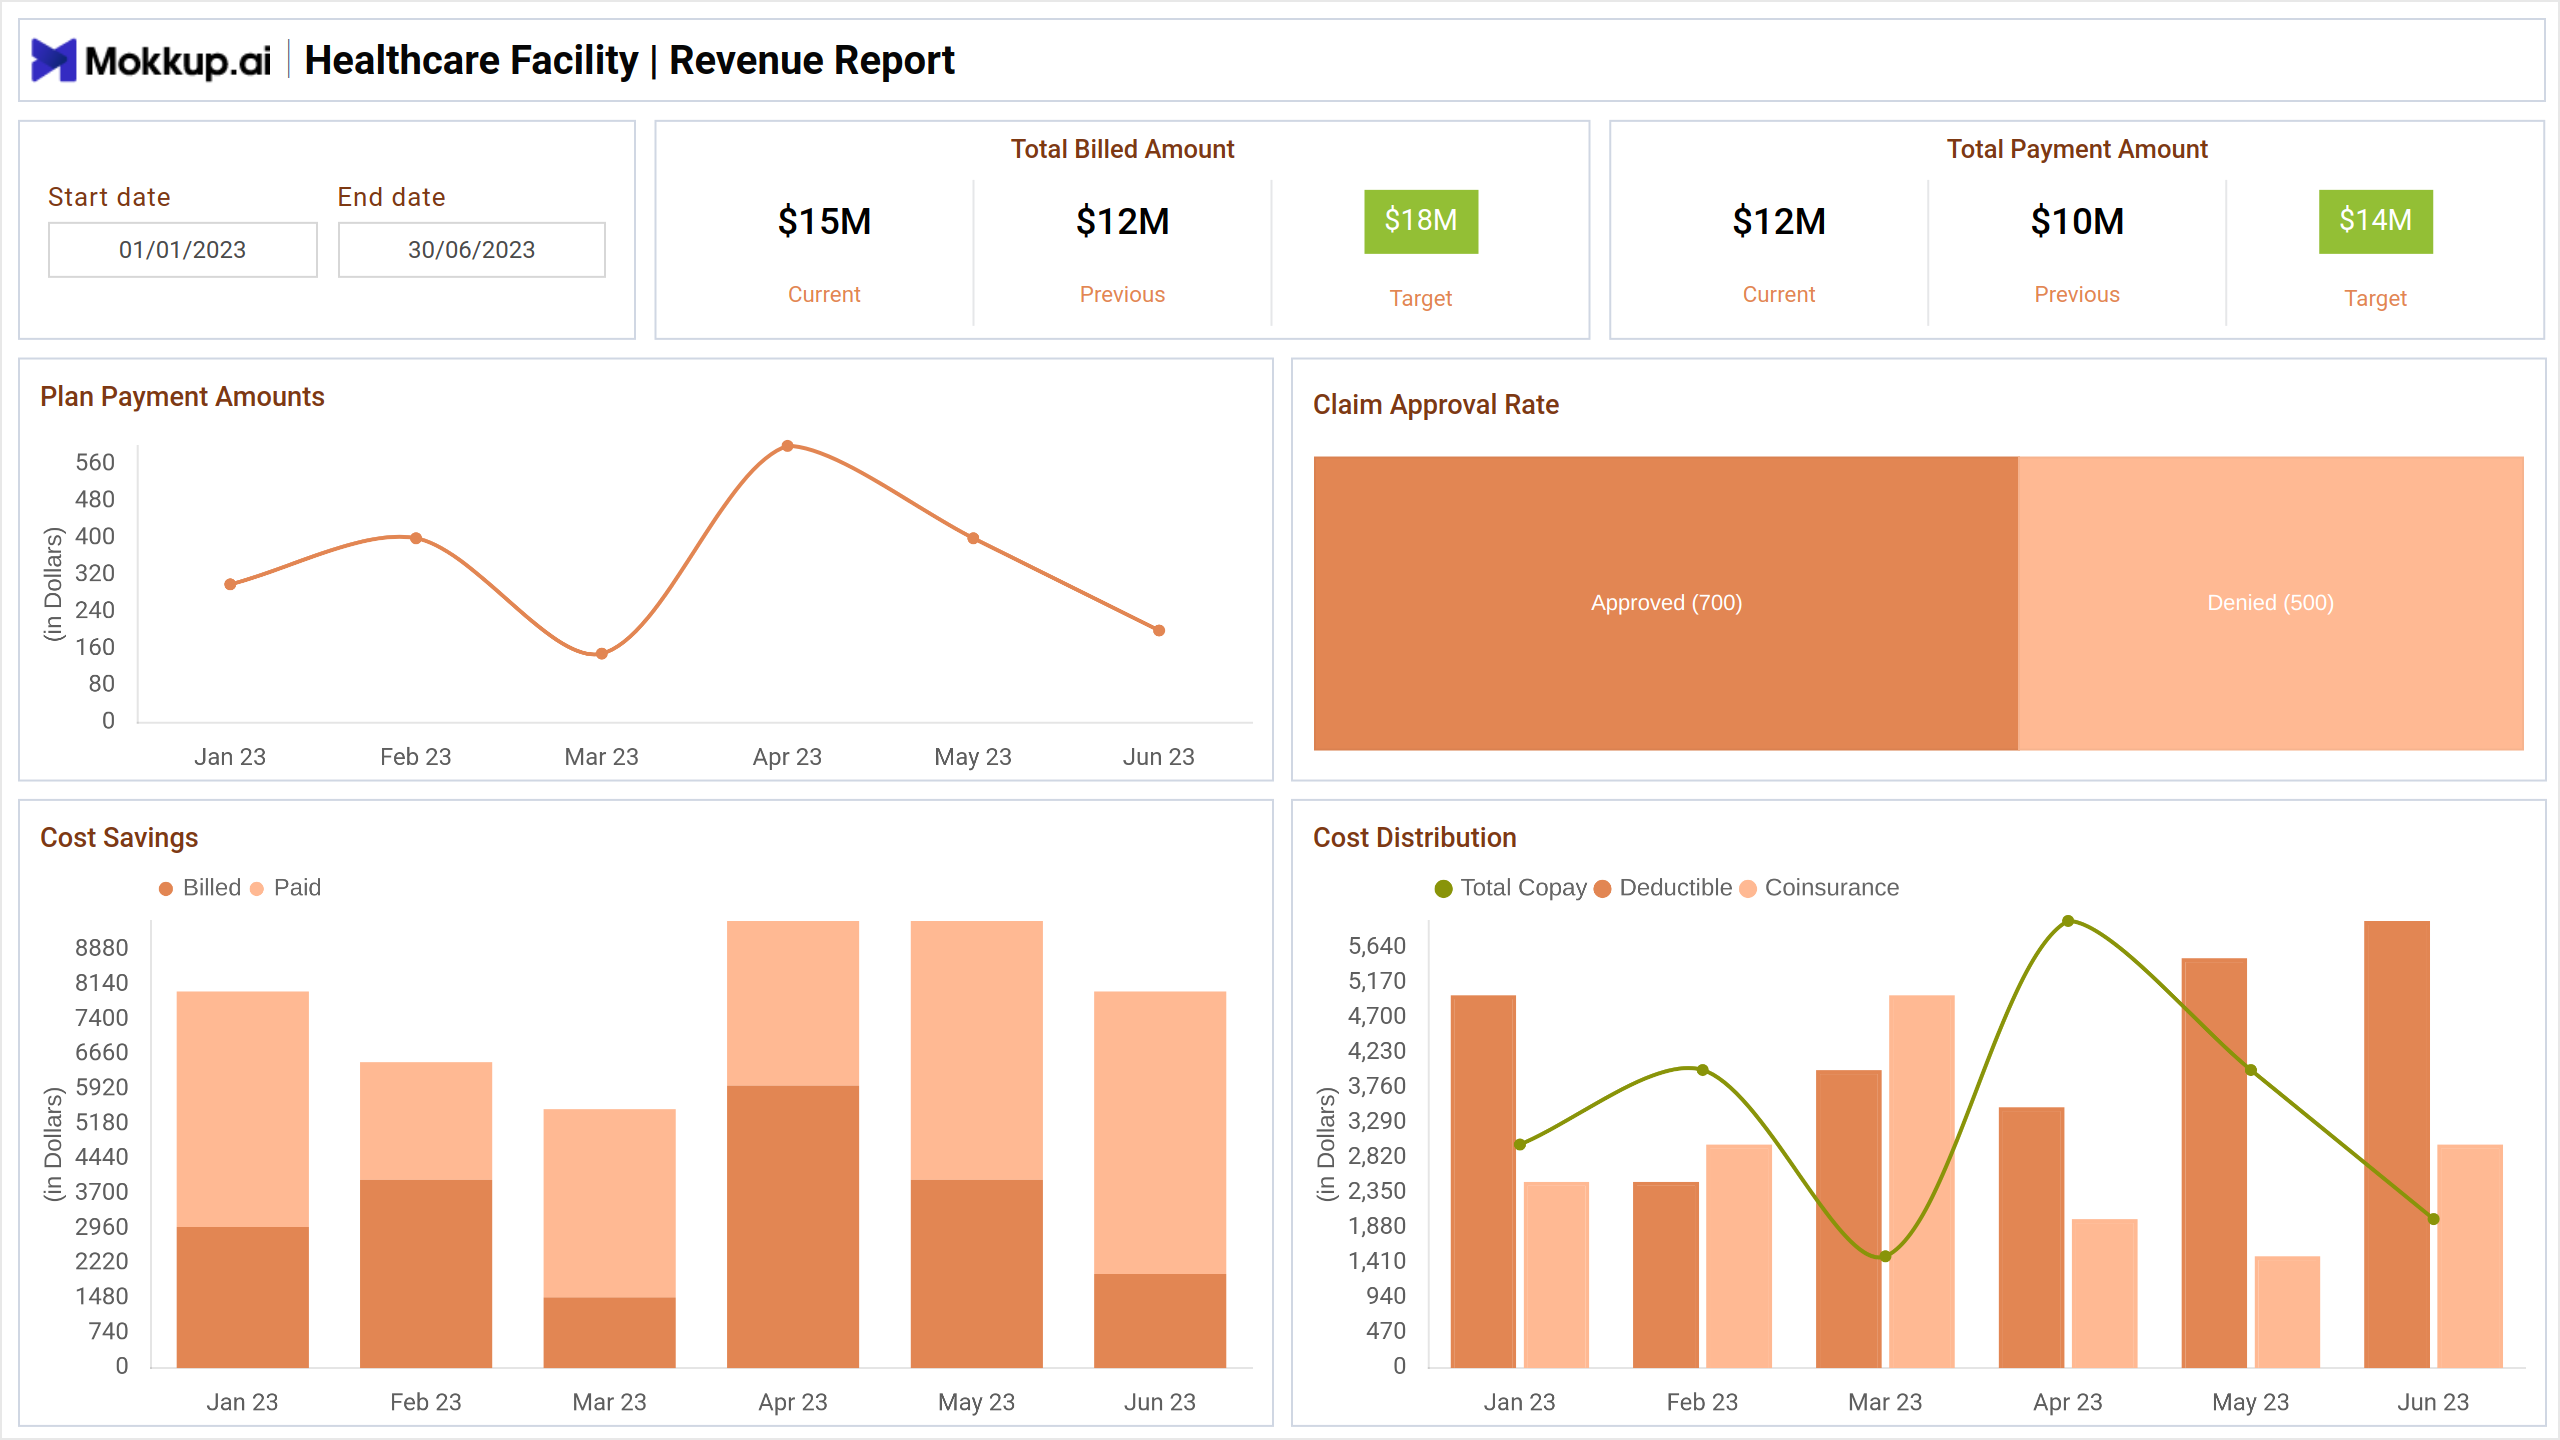Click the Mokkup.ai logo icon
The width and height of the screenshot is (2560, 1440).
pyautogui.click(x=54, y=60)
